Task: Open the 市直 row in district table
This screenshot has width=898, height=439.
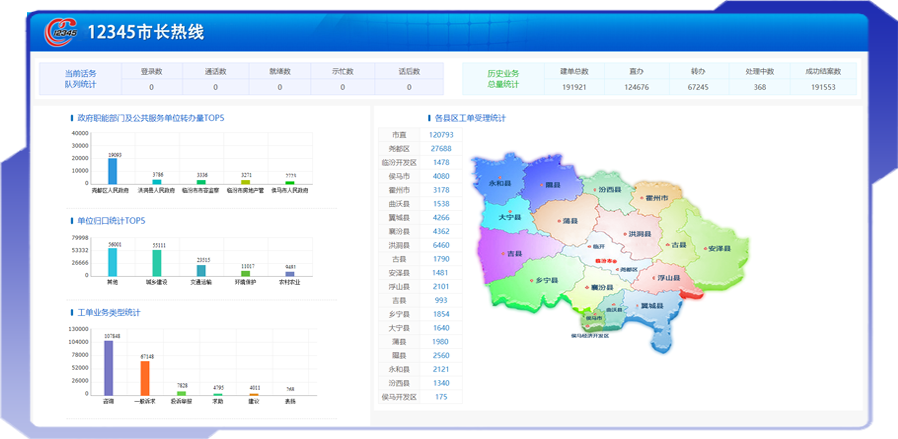Action: 420,134
